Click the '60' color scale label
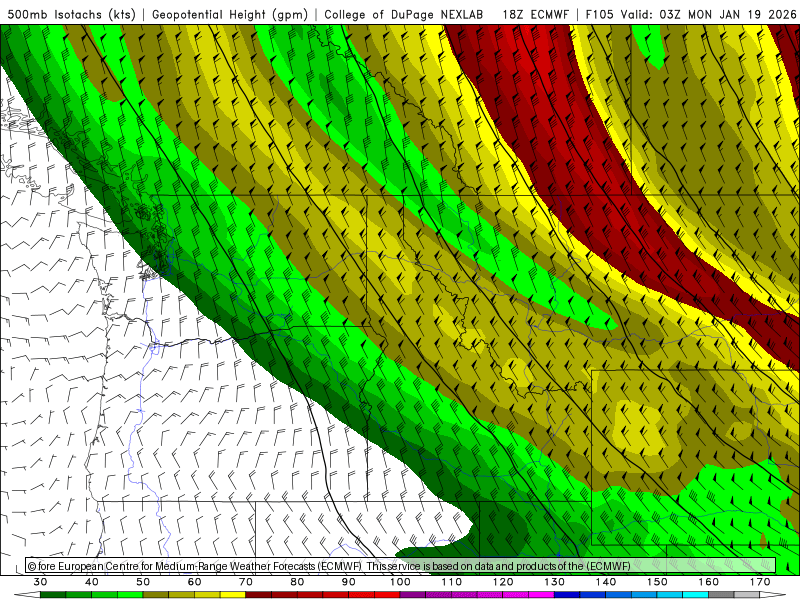 click(x=194, y=582)
